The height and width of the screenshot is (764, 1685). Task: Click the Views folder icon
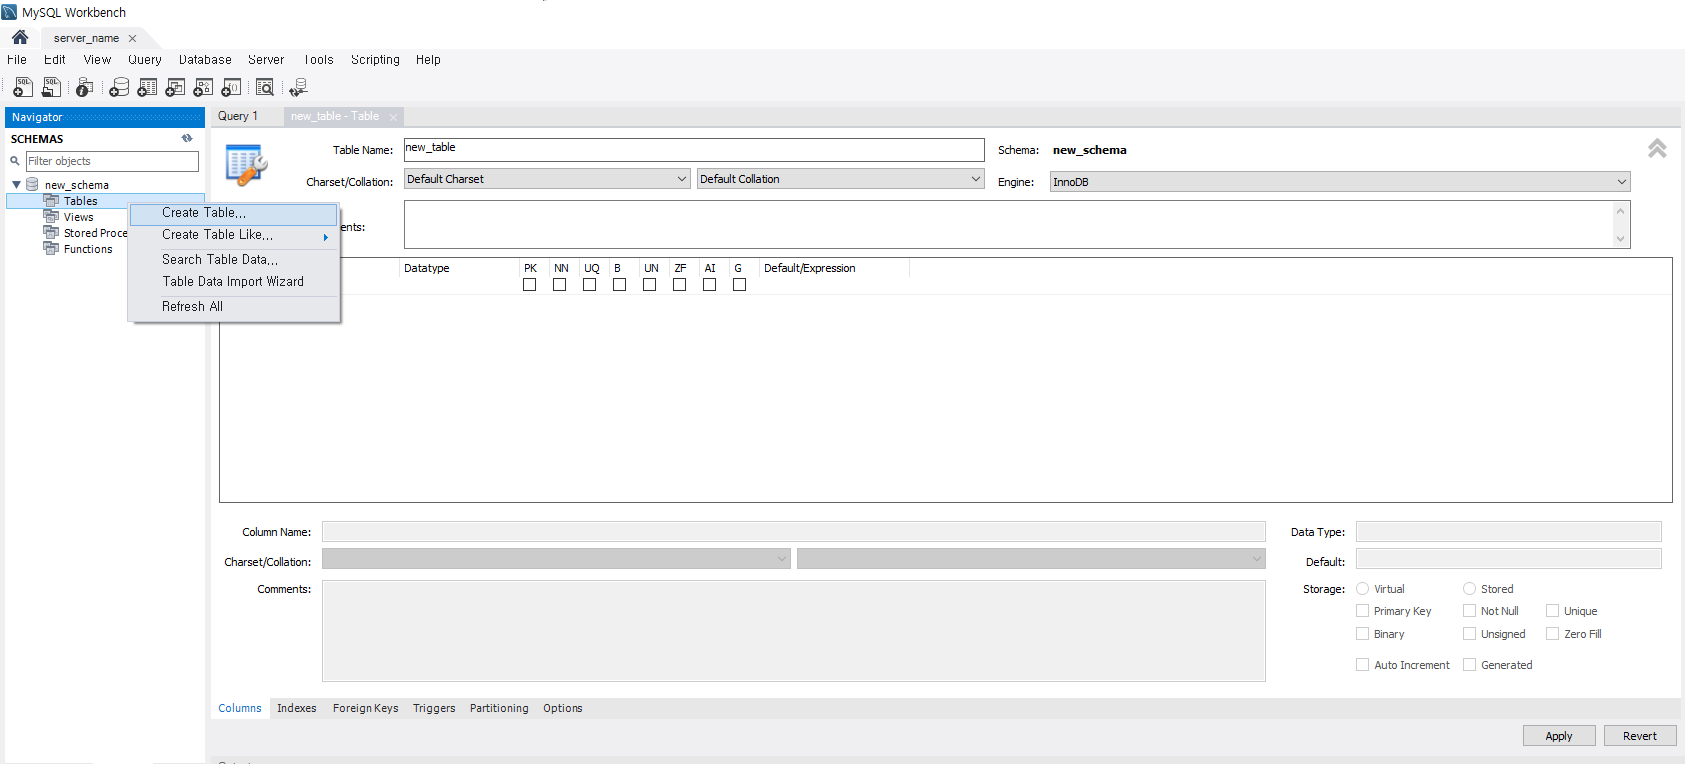tap(51, 217)
